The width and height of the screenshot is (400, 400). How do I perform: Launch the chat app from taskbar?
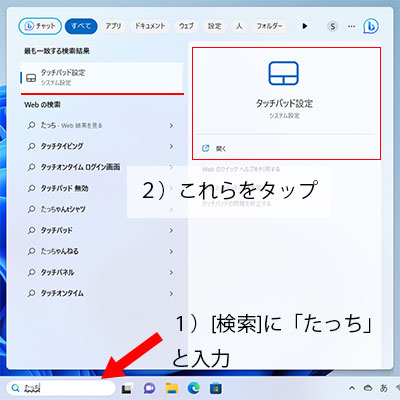(149, 388)
